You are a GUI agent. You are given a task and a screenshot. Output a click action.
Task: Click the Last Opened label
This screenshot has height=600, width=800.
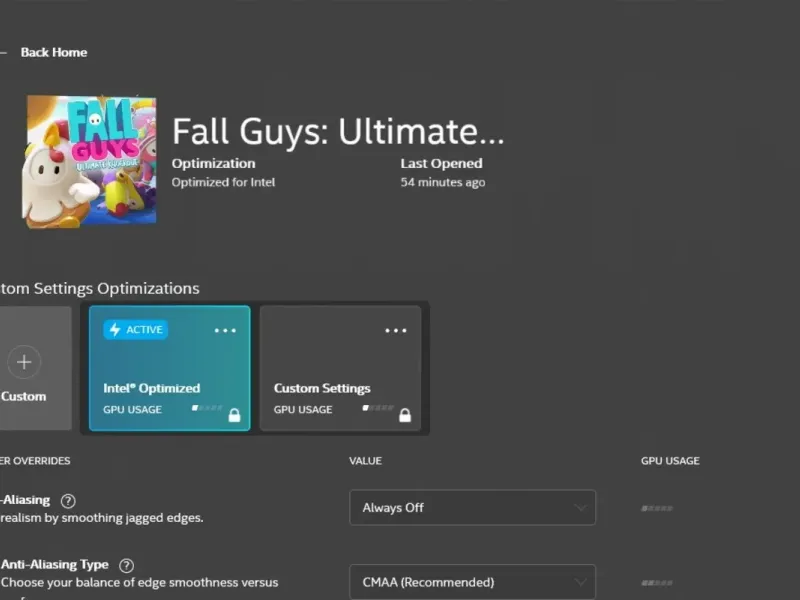tap(441, 163)
